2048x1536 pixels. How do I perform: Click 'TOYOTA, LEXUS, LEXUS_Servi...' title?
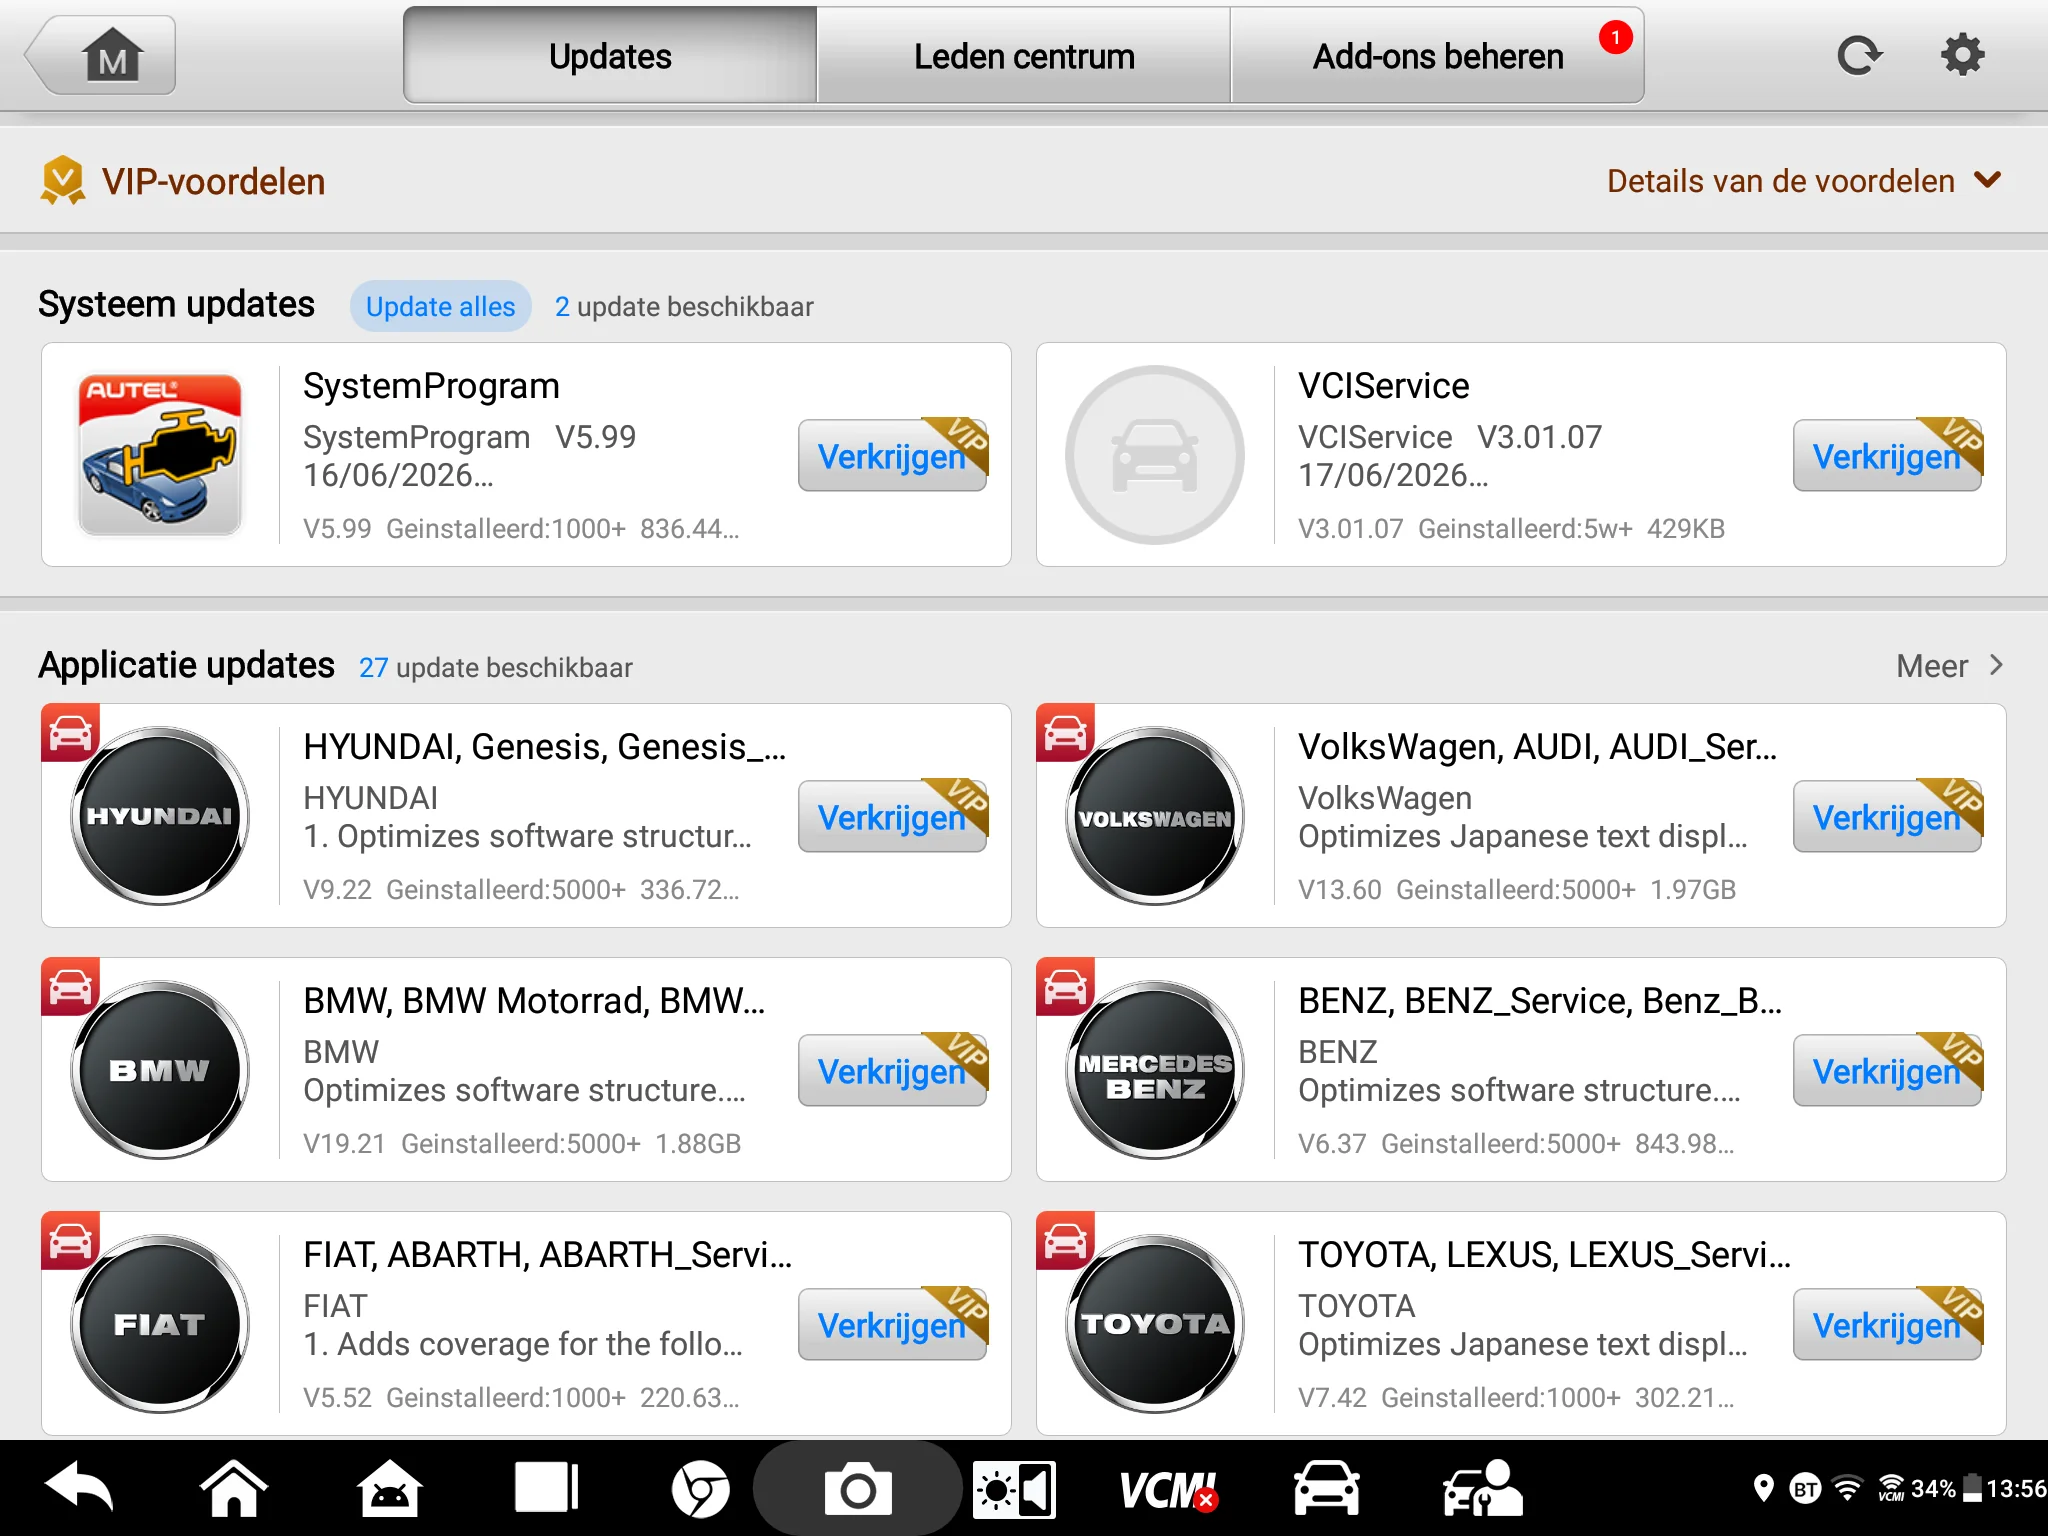[x=1545, y=1254]
